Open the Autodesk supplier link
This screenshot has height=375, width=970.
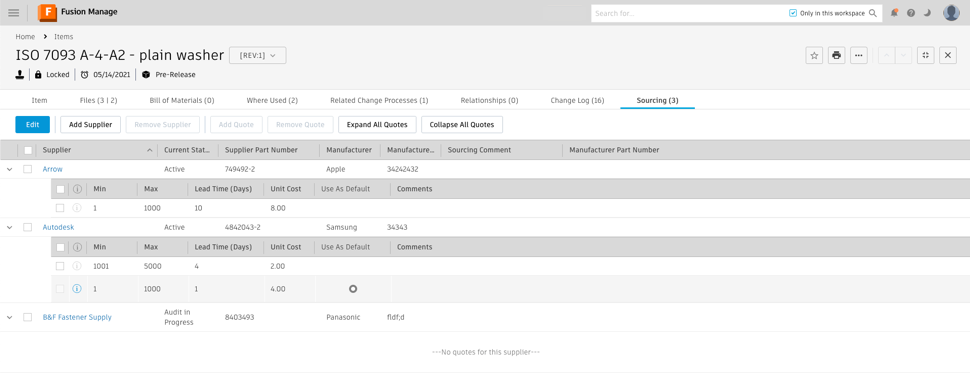[58, 227]
